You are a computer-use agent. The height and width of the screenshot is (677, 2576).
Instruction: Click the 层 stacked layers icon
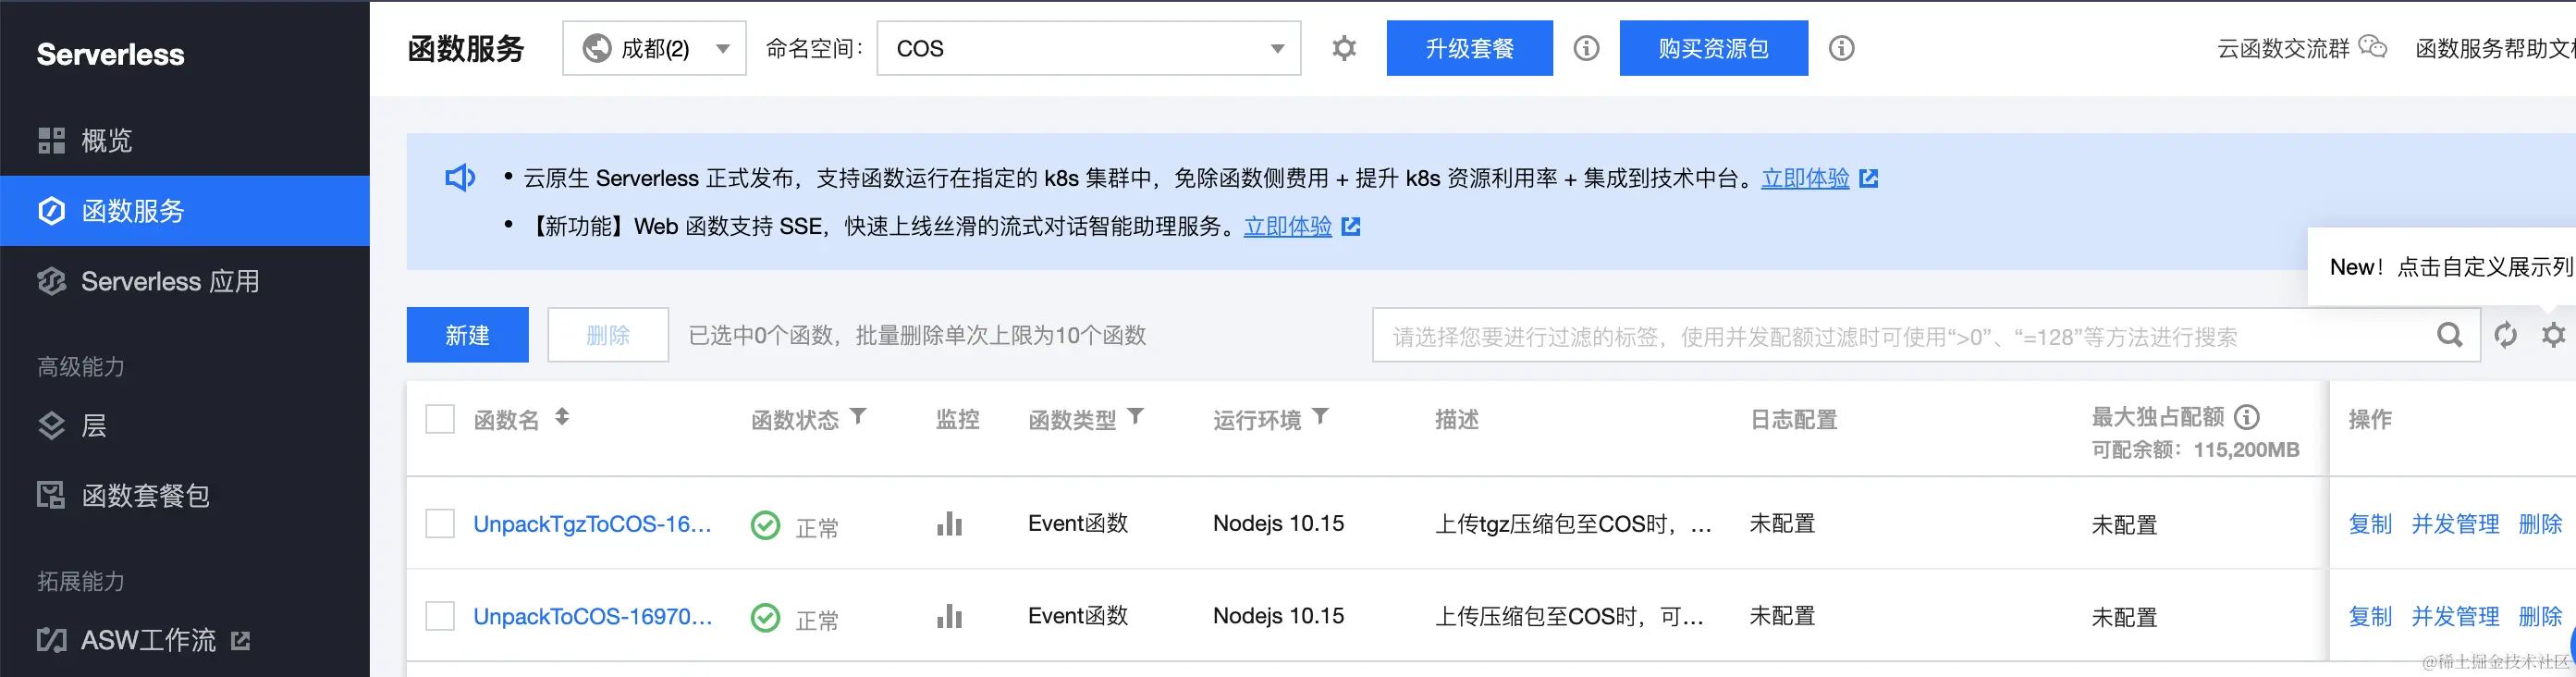tap(51, 426)
